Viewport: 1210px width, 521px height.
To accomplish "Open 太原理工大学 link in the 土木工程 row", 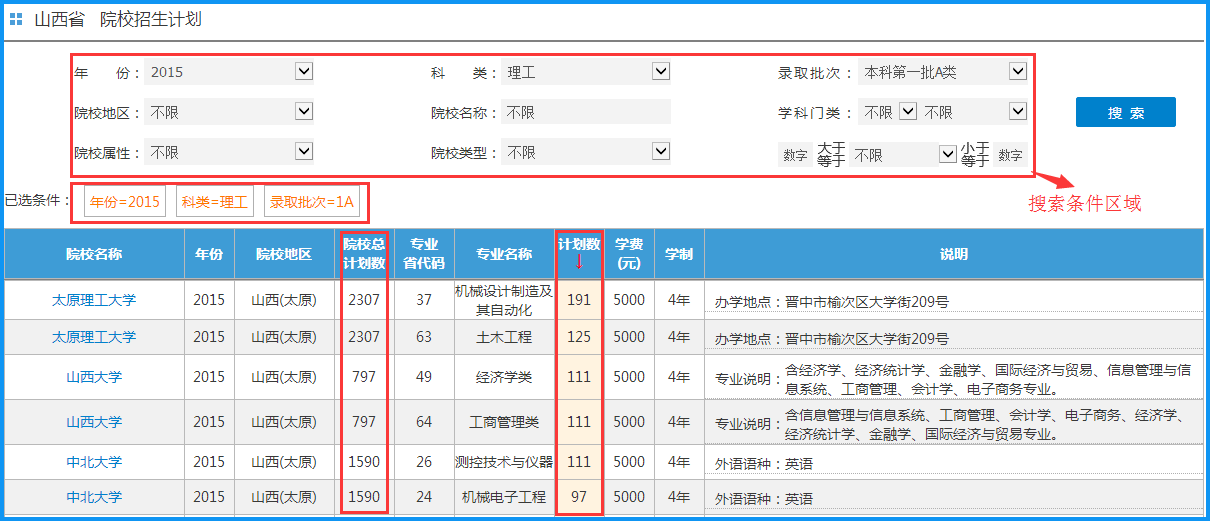I will click(x=94, y=338).
